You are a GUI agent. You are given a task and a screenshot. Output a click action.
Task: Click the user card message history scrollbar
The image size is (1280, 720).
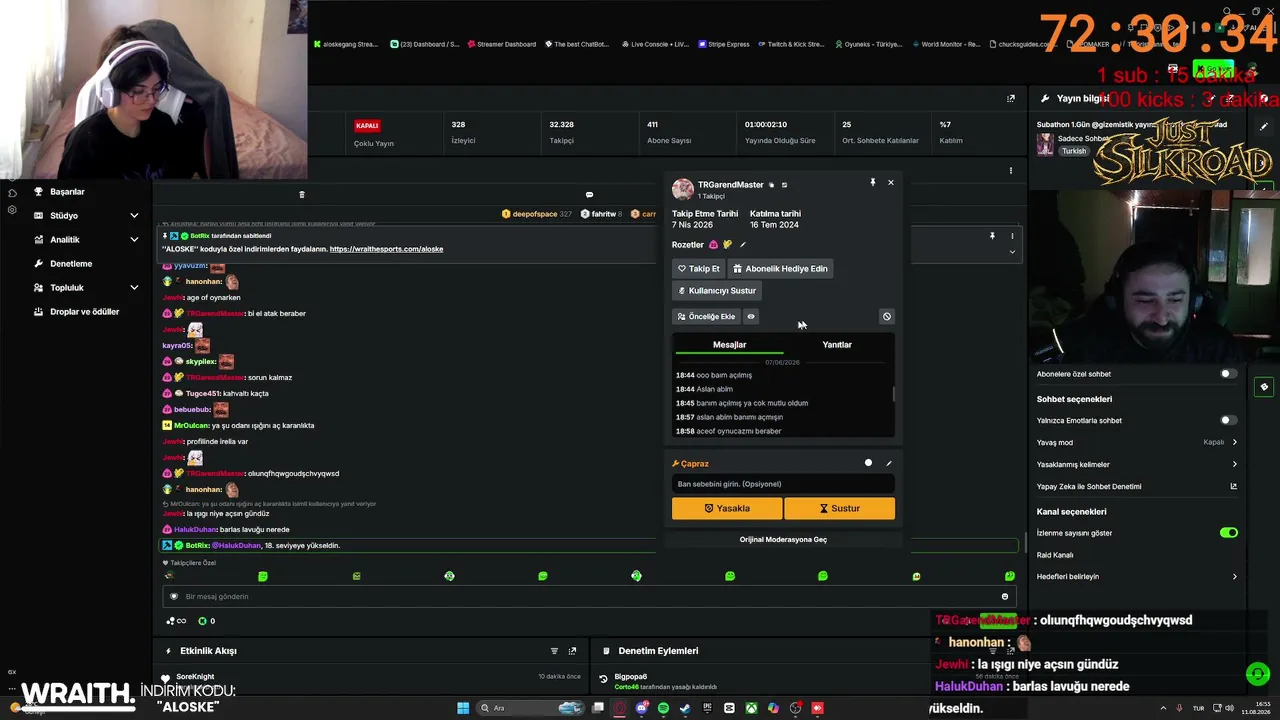click(x=894, y=394)
